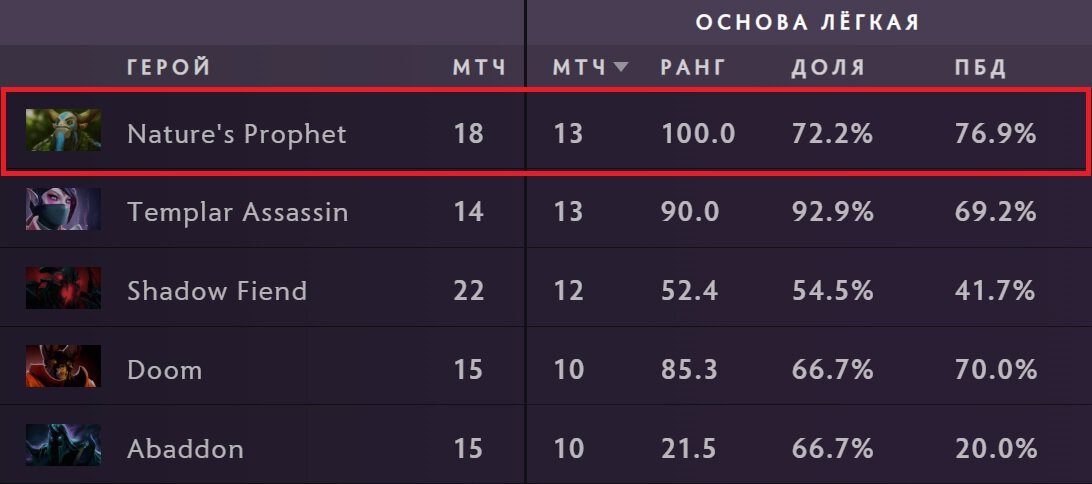Click Templar Assassin's 92.9% share value
The height and width of the screenshot is (484, 1092).
(832, 212)
